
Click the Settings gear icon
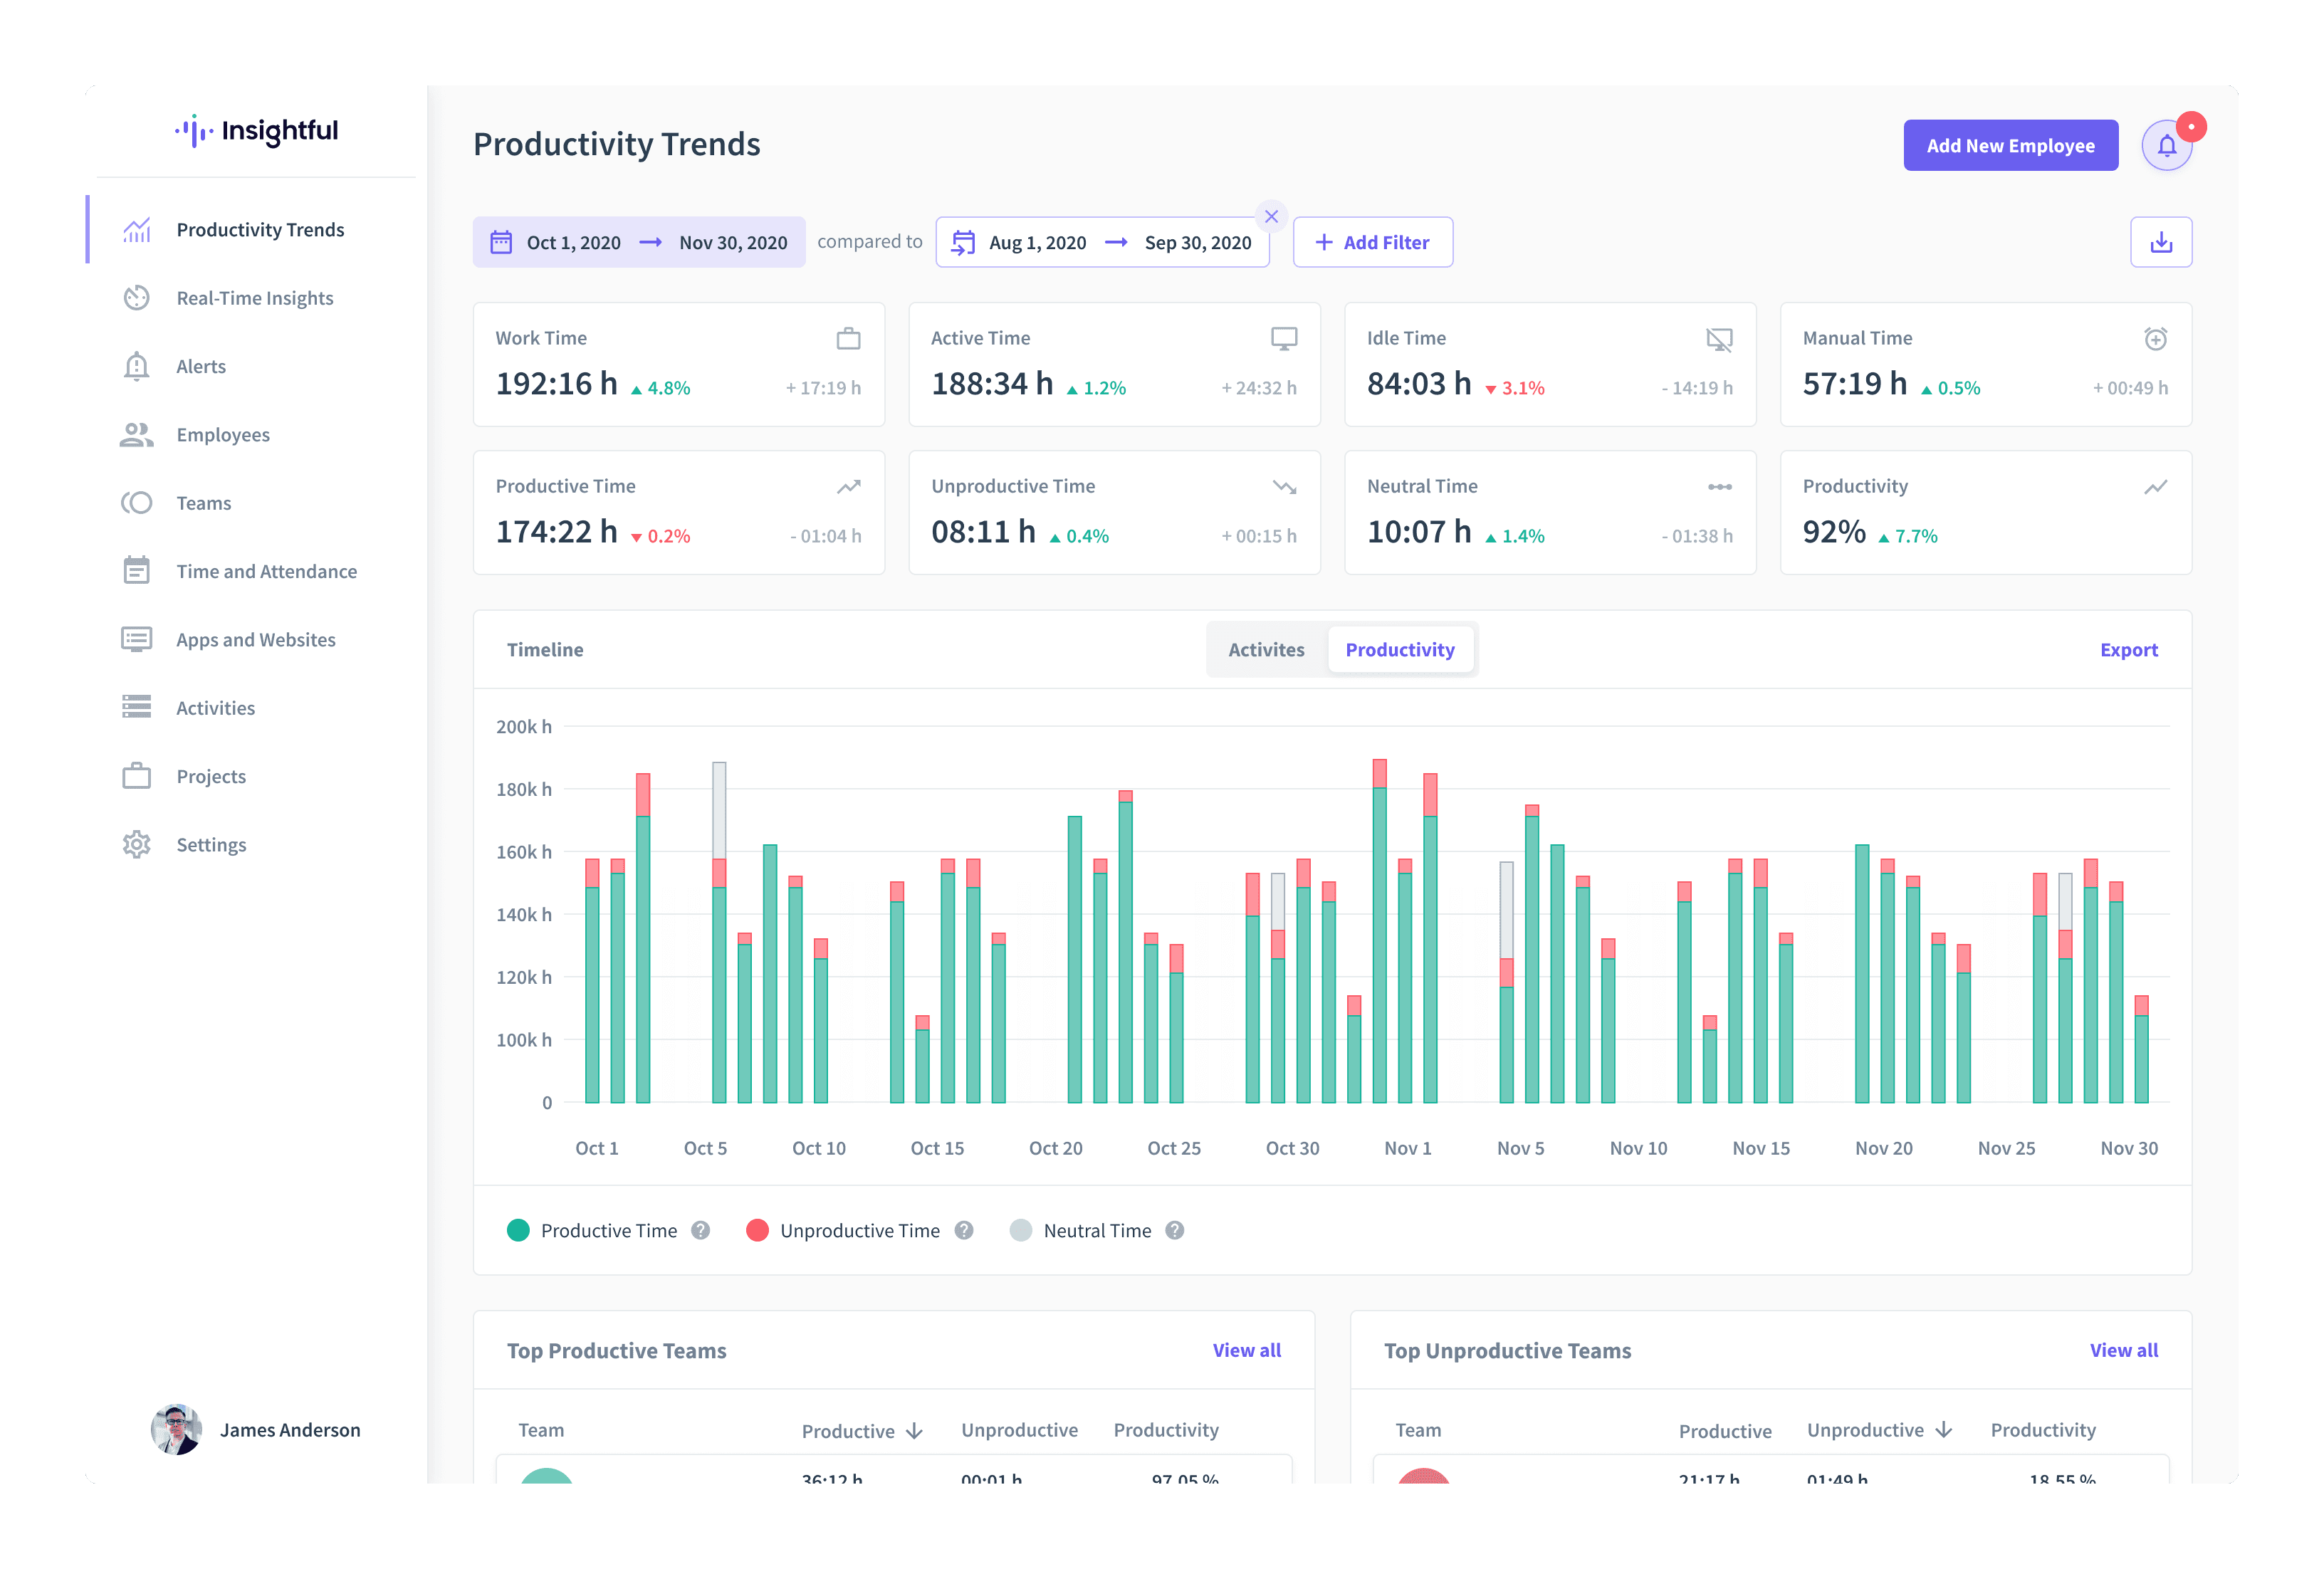[137, 845]
